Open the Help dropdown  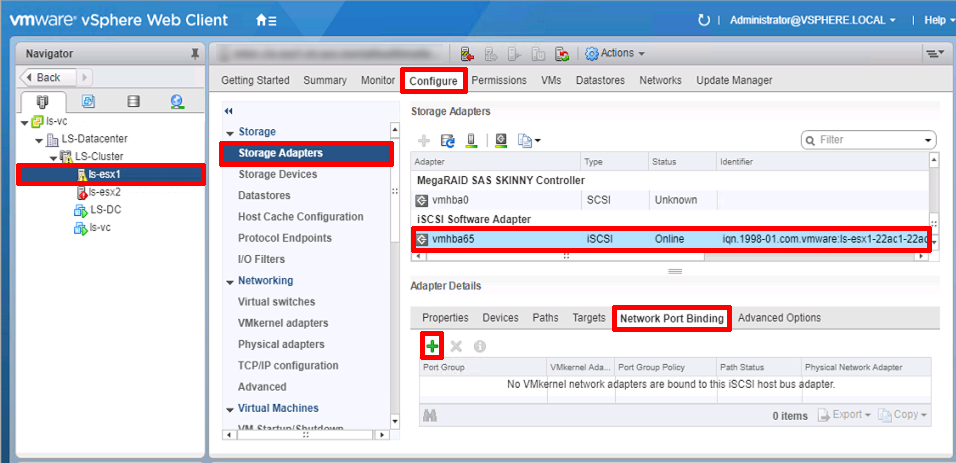939,20
